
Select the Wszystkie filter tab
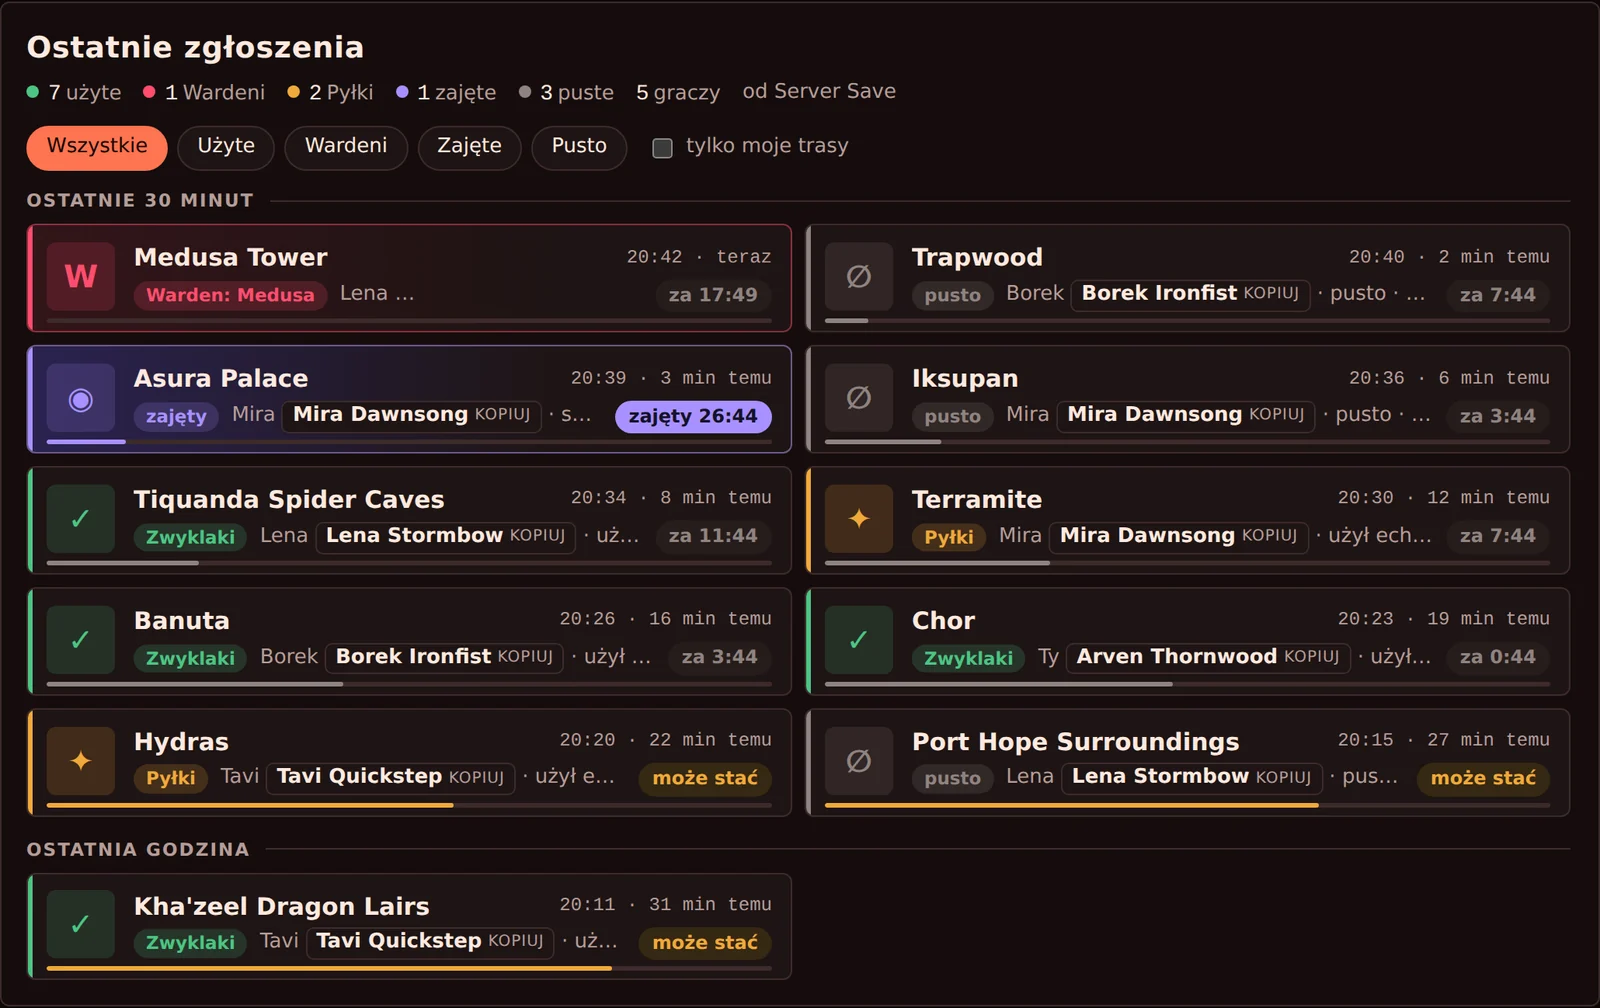97,147
